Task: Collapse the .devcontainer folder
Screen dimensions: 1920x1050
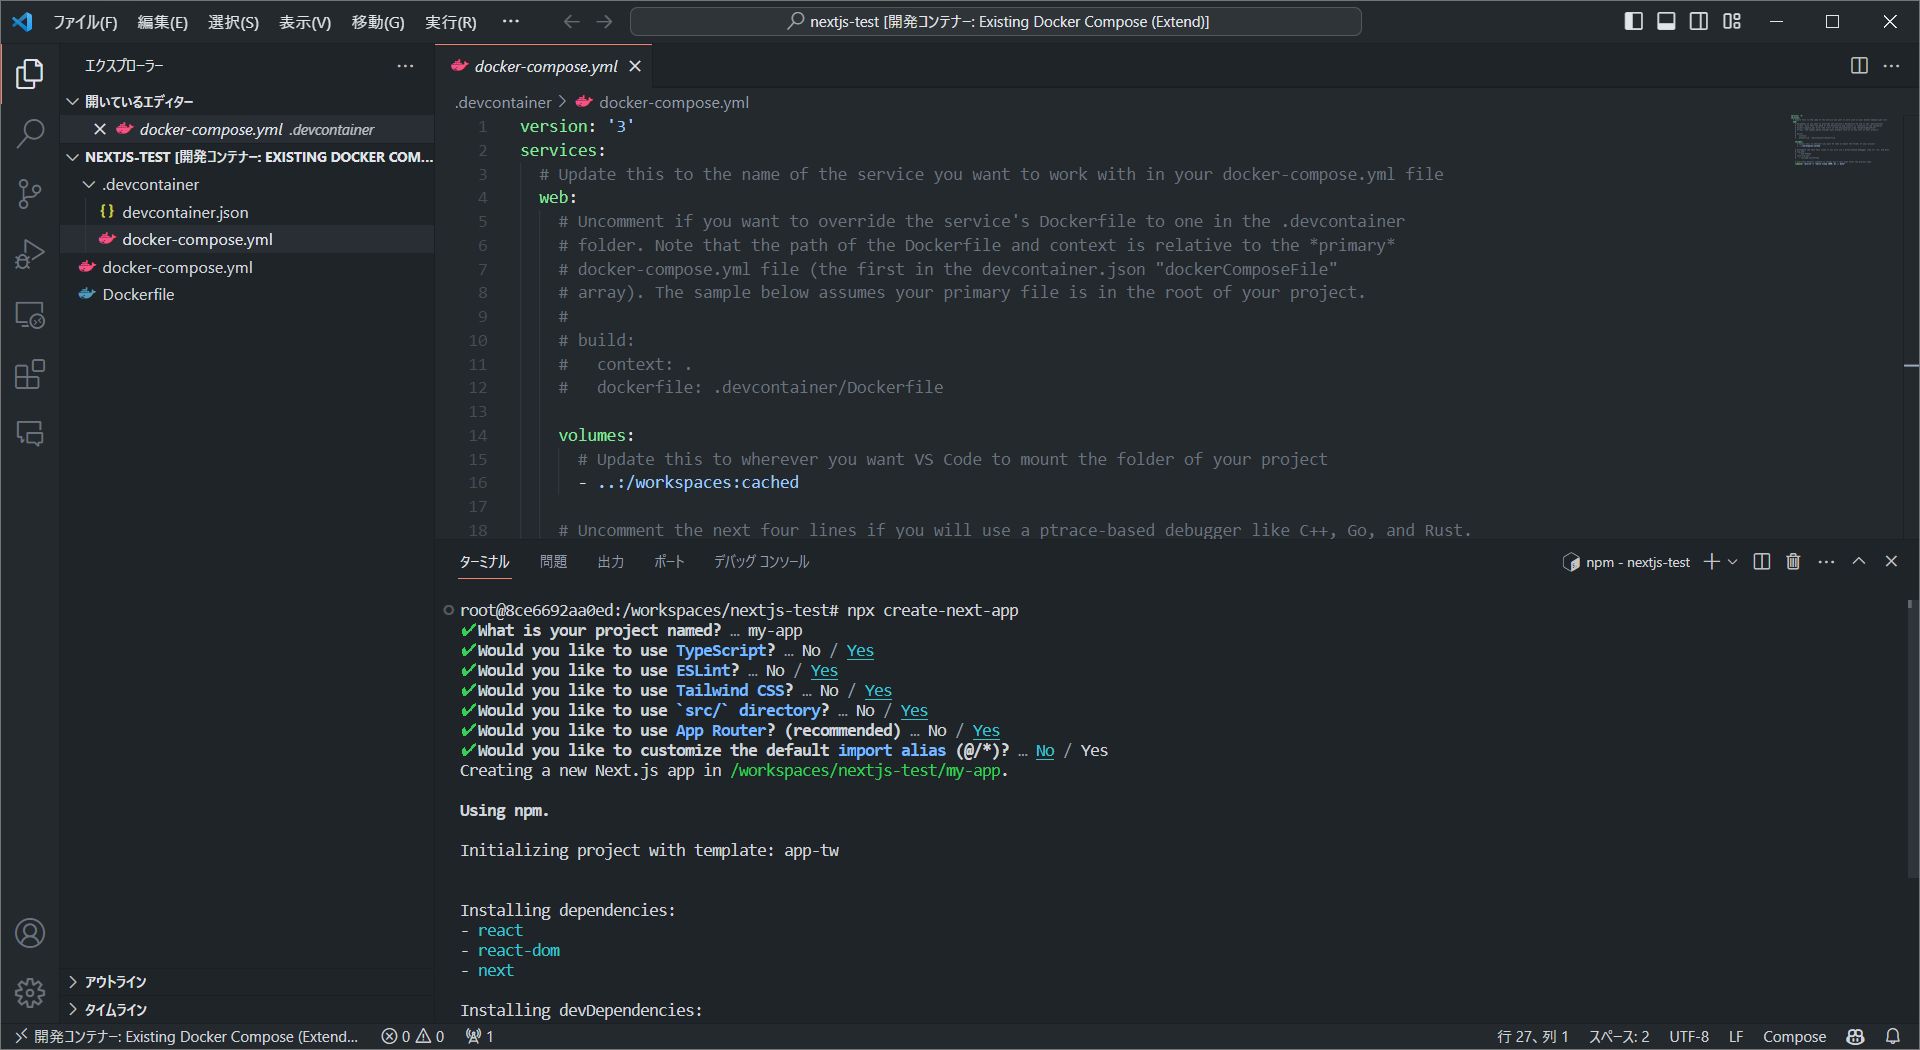Action: (x=247, y=185)
